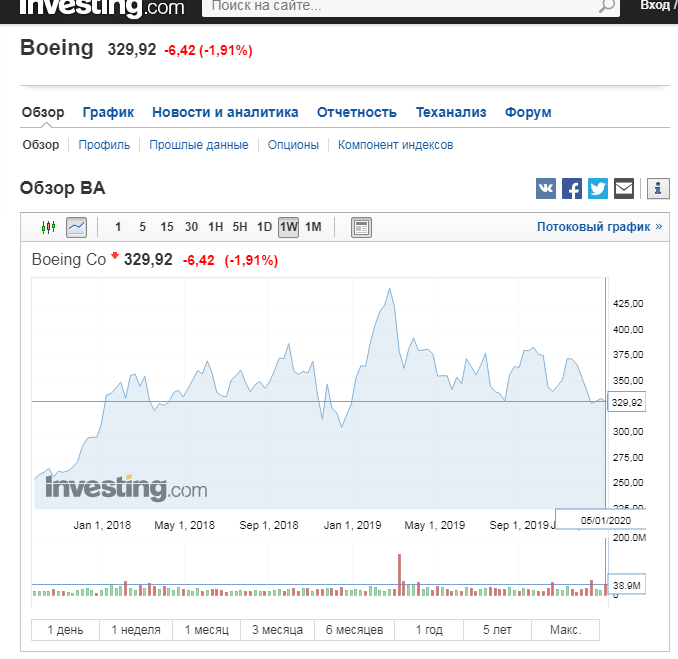Click the news overlay icon in chart toolbar
Viewport: 678px width, 659px height.
tap(361, 227)
